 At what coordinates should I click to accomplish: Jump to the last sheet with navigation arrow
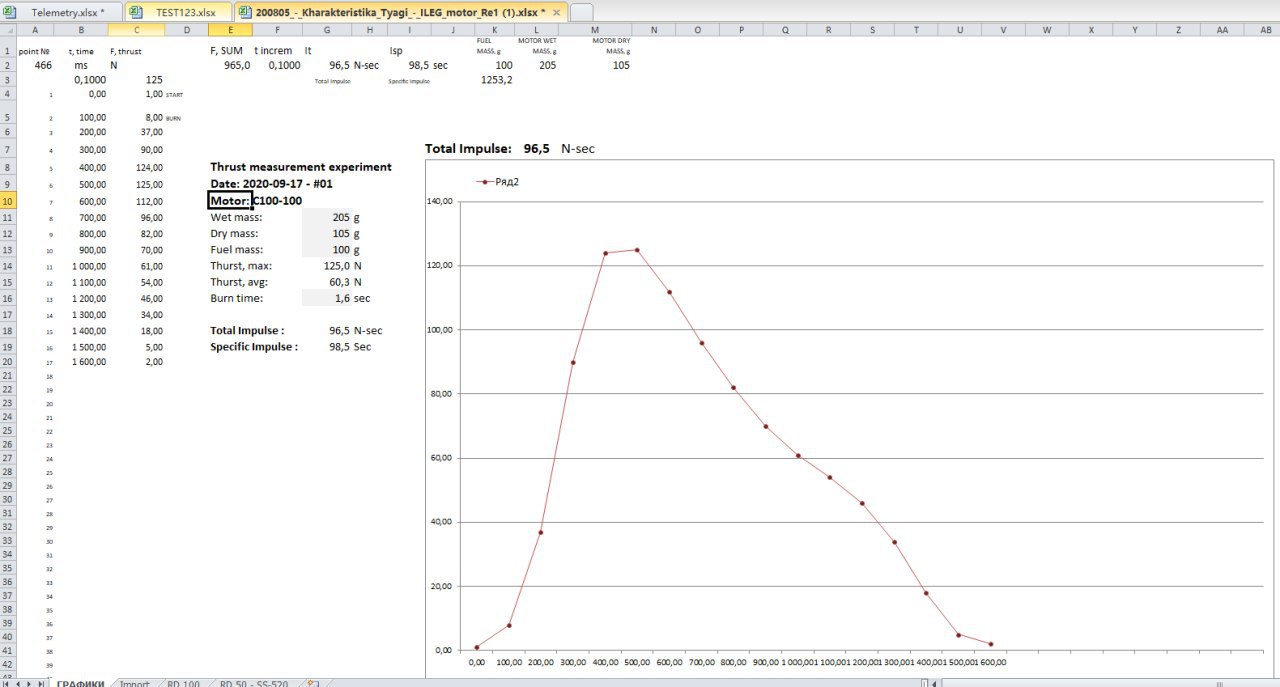click(40, 683)
